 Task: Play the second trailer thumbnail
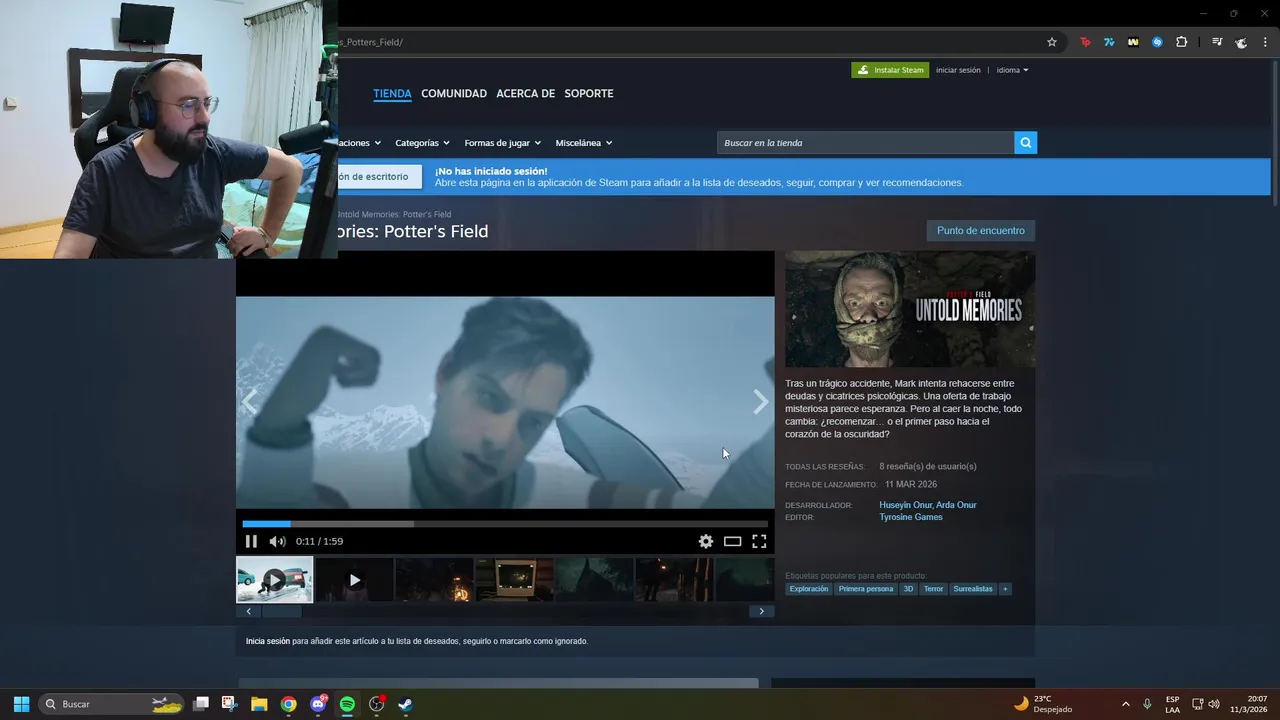354,580
